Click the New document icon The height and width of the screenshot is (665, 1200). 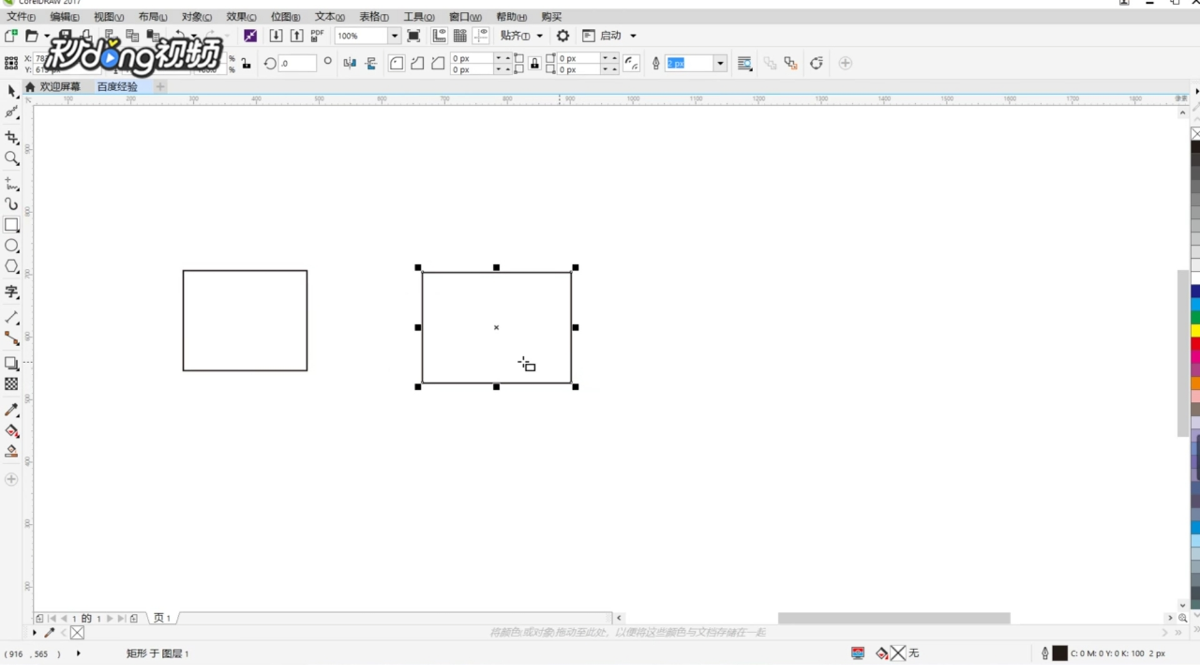11,35
